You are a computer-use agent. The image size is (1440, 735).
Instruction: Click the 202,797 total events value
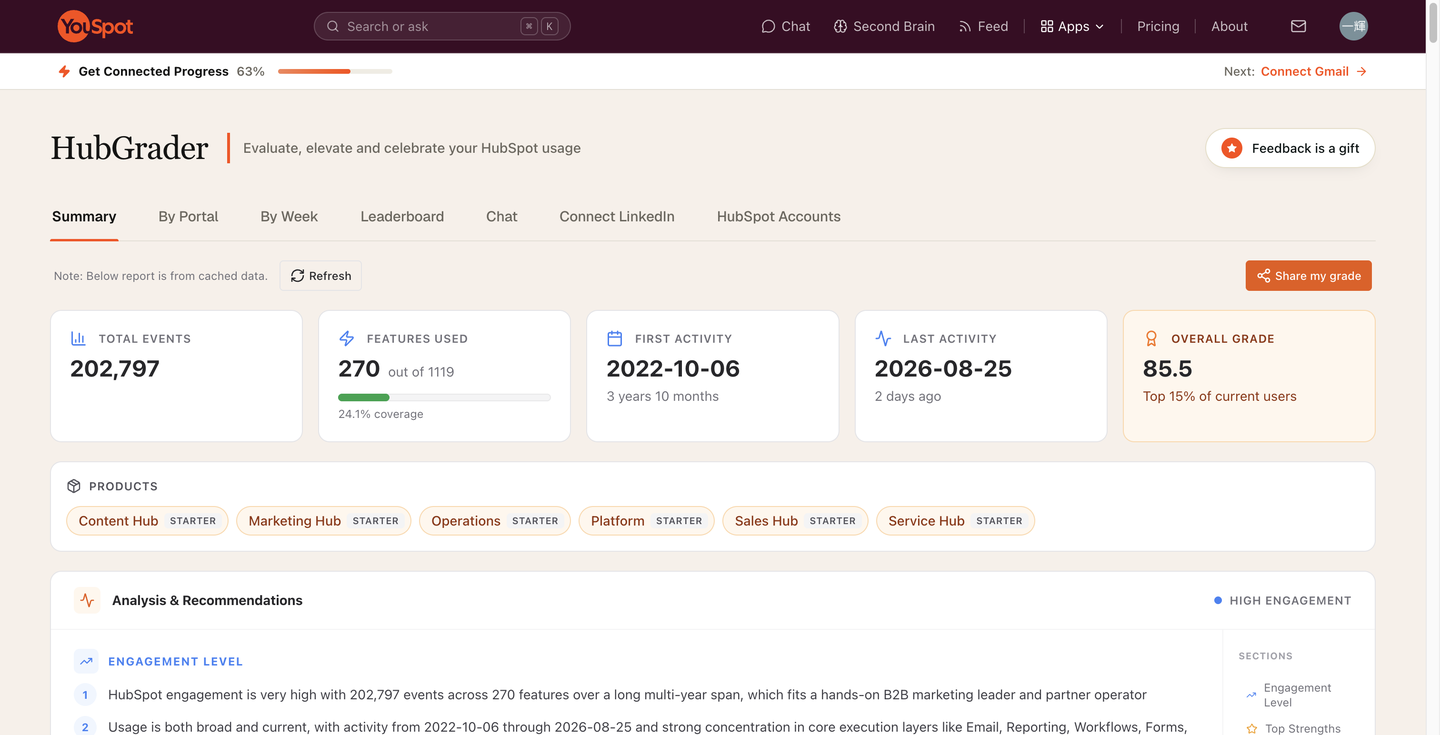point(115,368)
